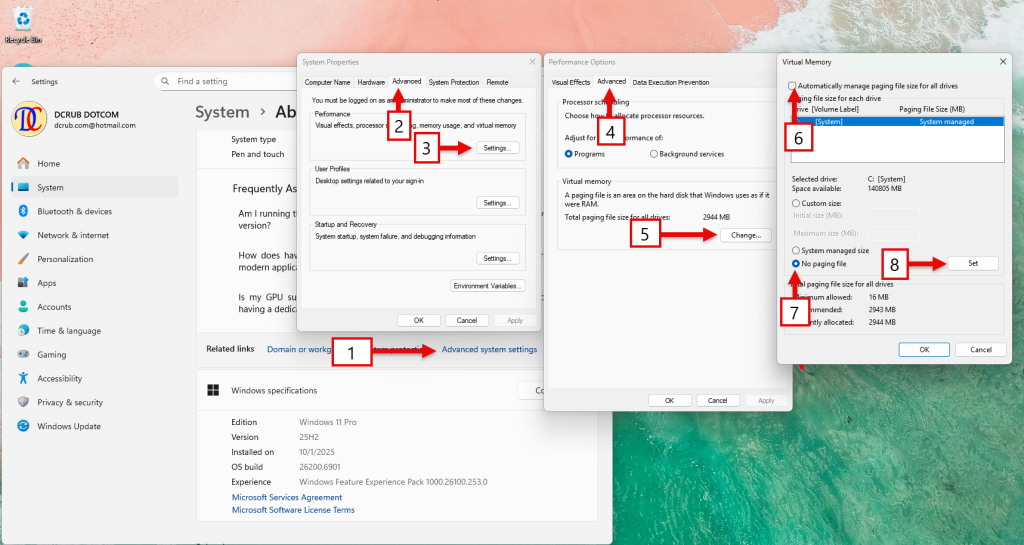Choose the System managed size option

[x=795, y=250]
